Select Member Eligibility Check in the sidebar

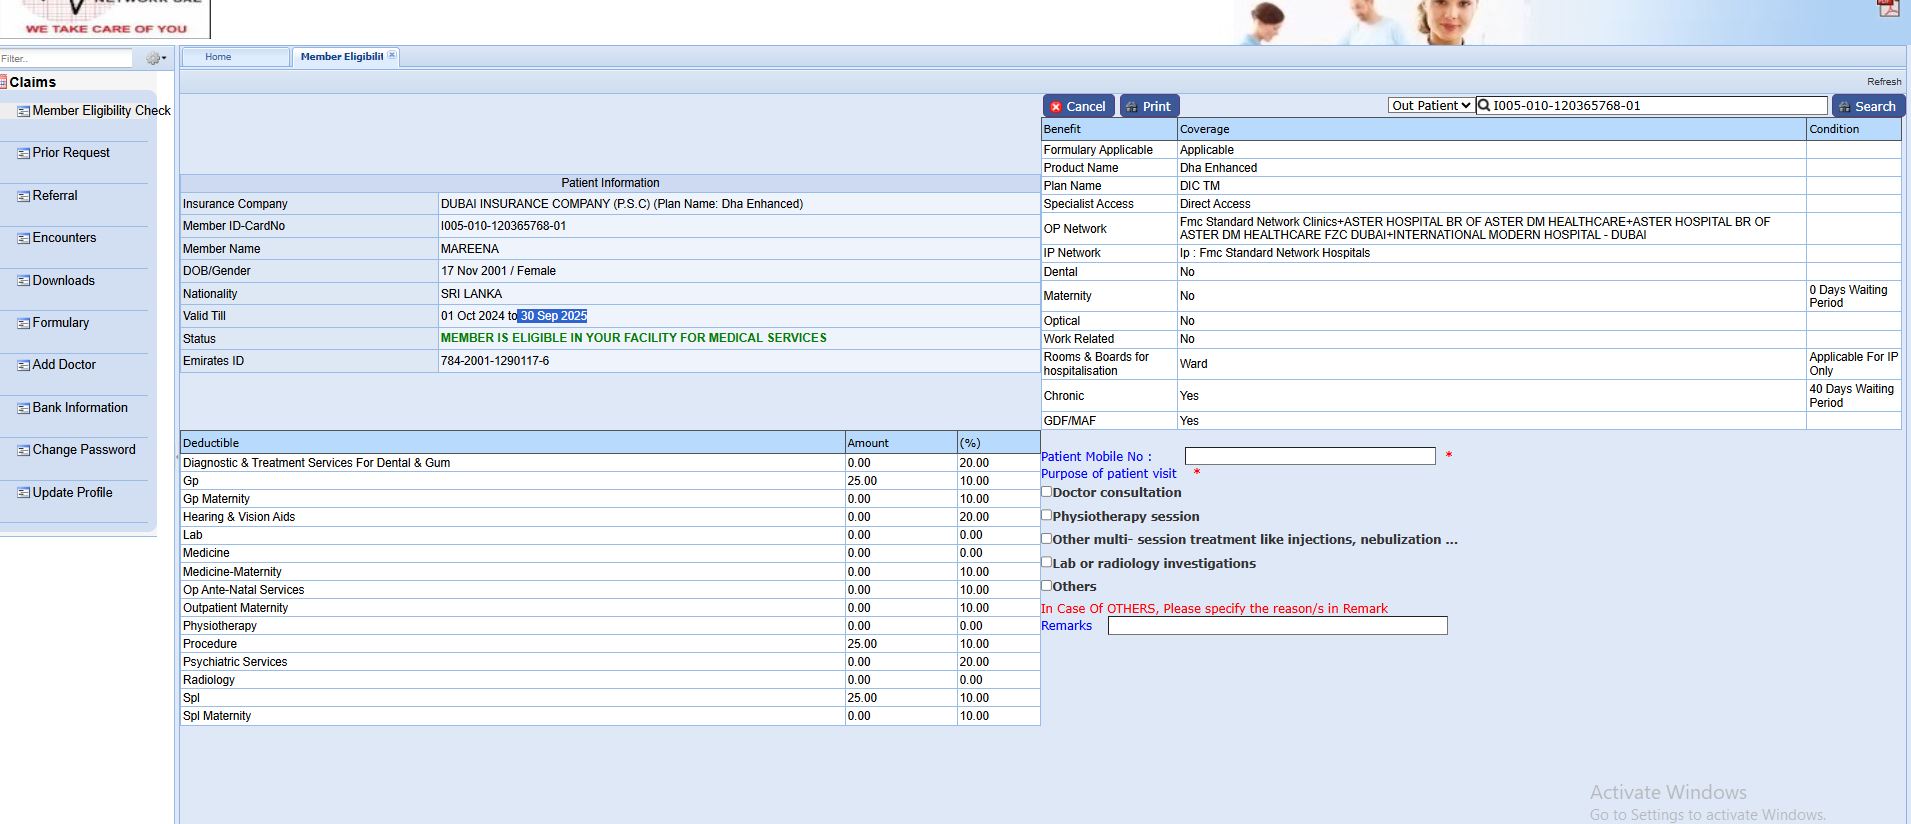click(101, 111)
